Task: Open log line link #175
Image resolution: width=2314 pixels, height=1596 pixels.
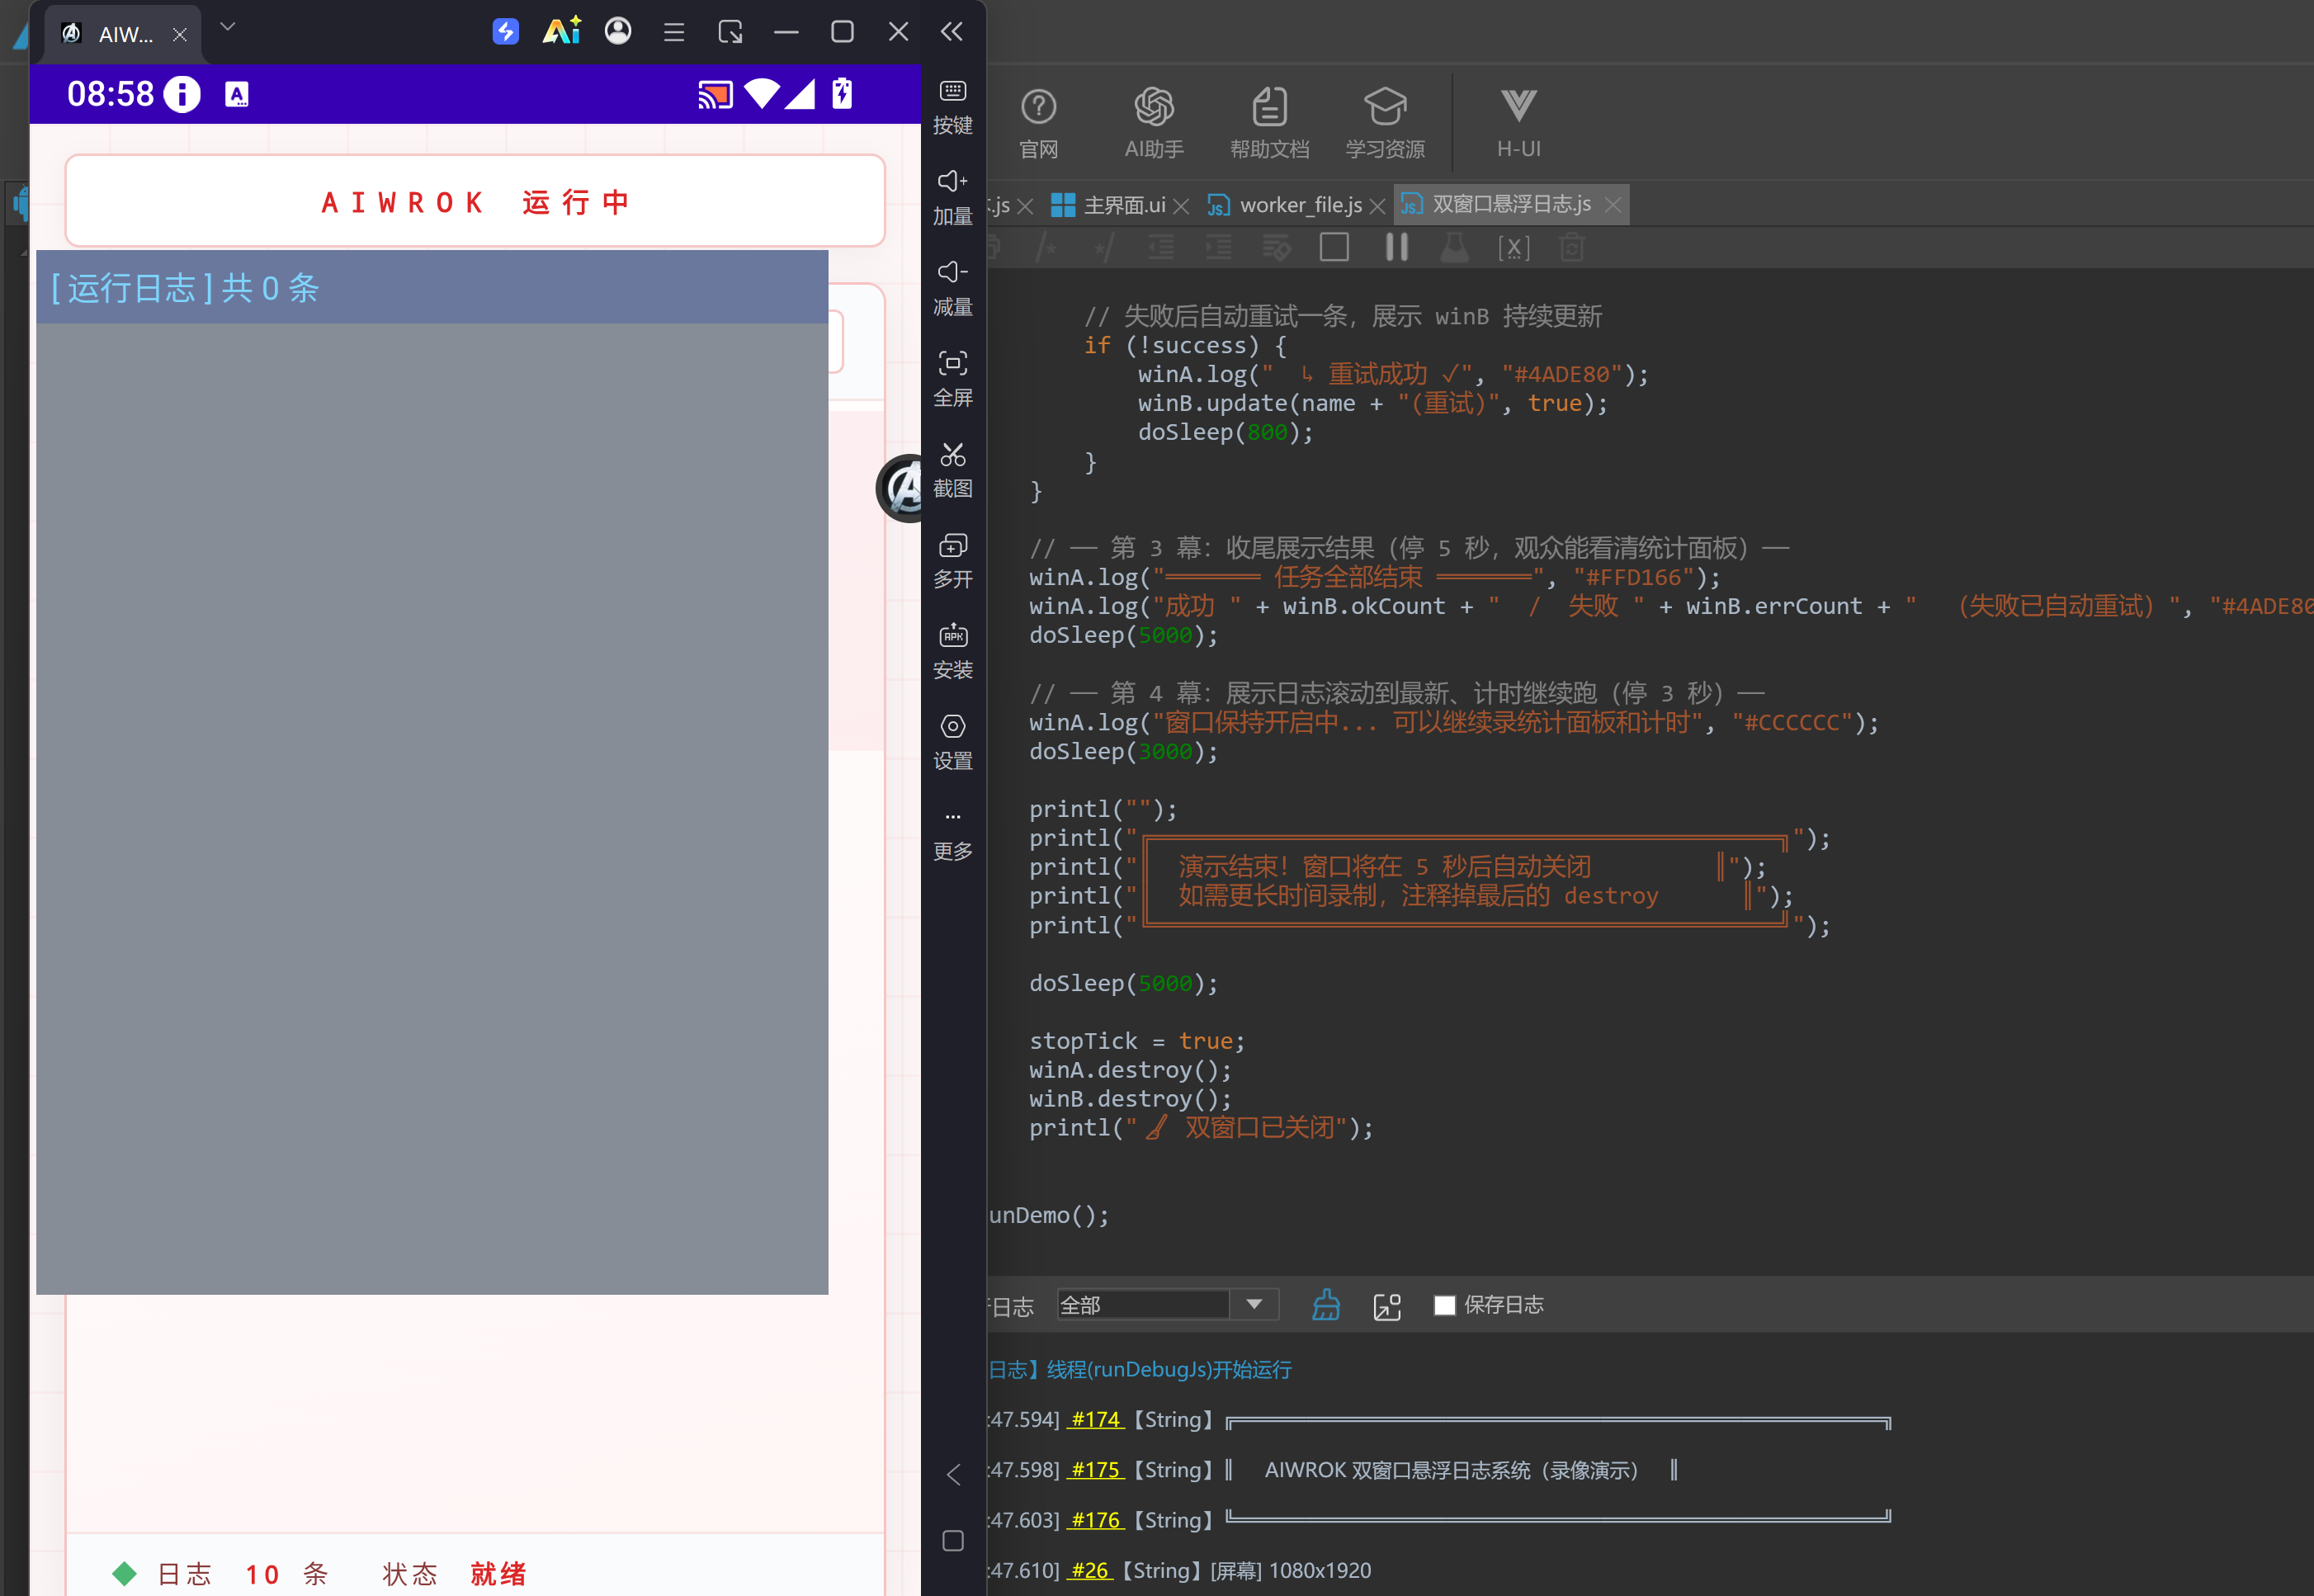Action: pyautogui.click(x=1095, y=1470)
